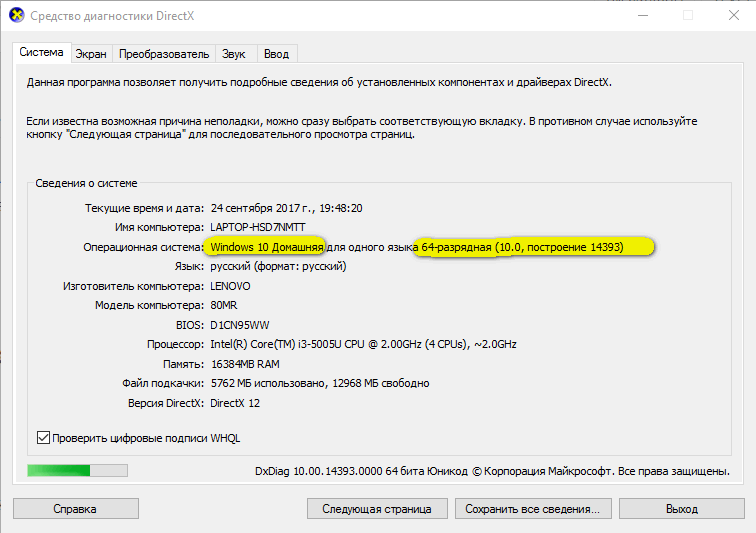Click the Модель компьютера label
This screenshot has height=533, width=756.
pyautogui.click(x=149, y=305)
